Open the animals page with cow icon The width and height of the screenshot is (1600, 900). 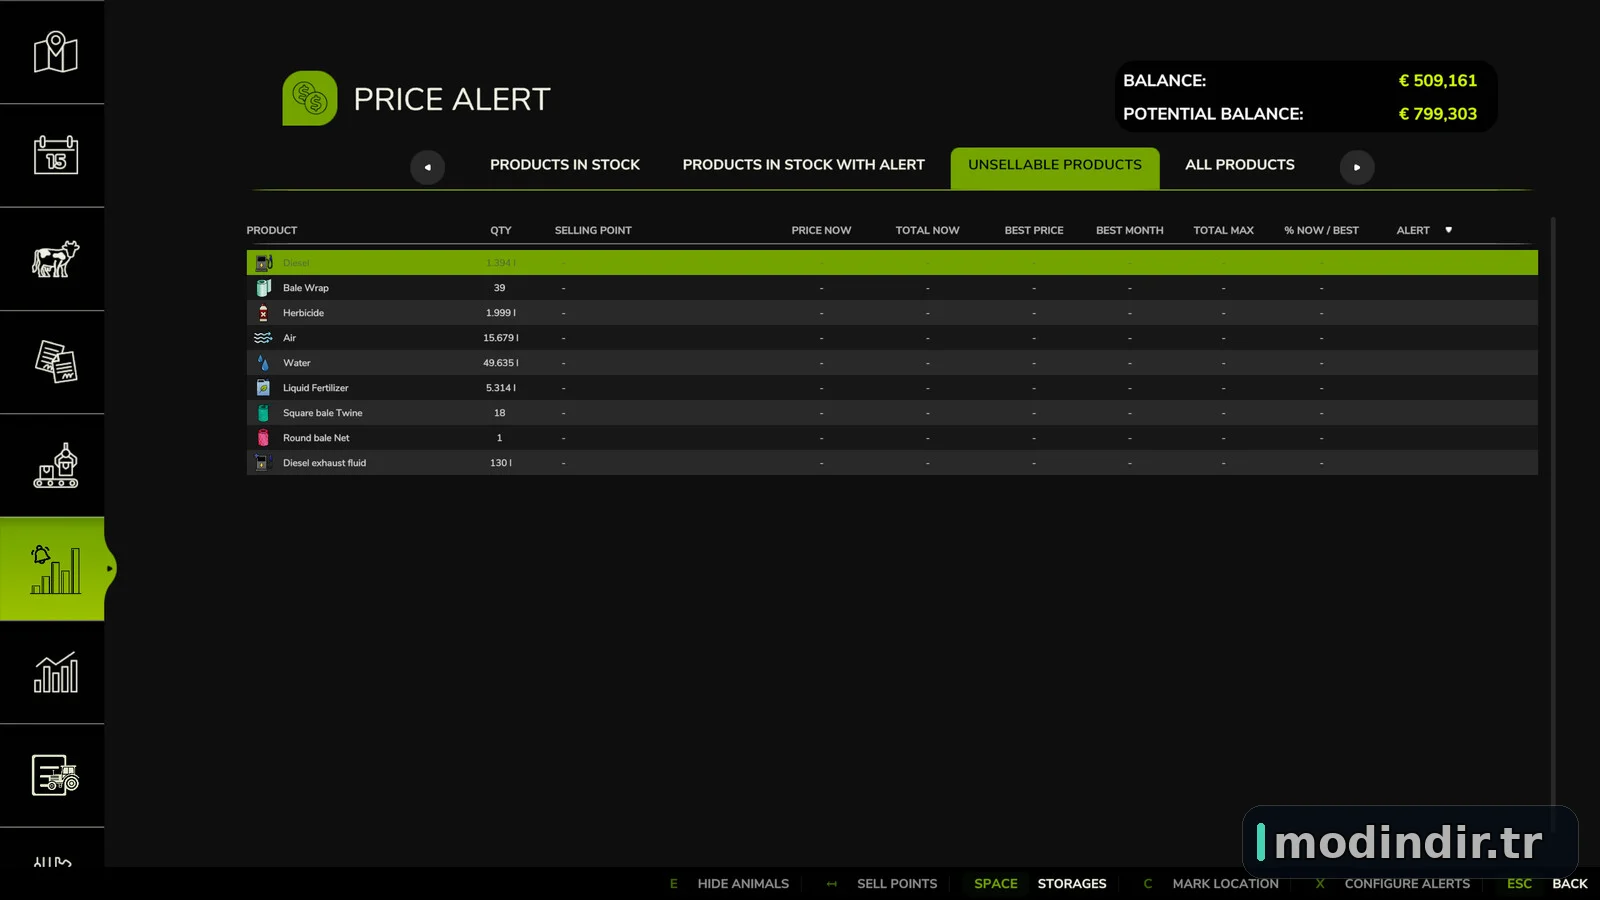[x=55, y=259]
